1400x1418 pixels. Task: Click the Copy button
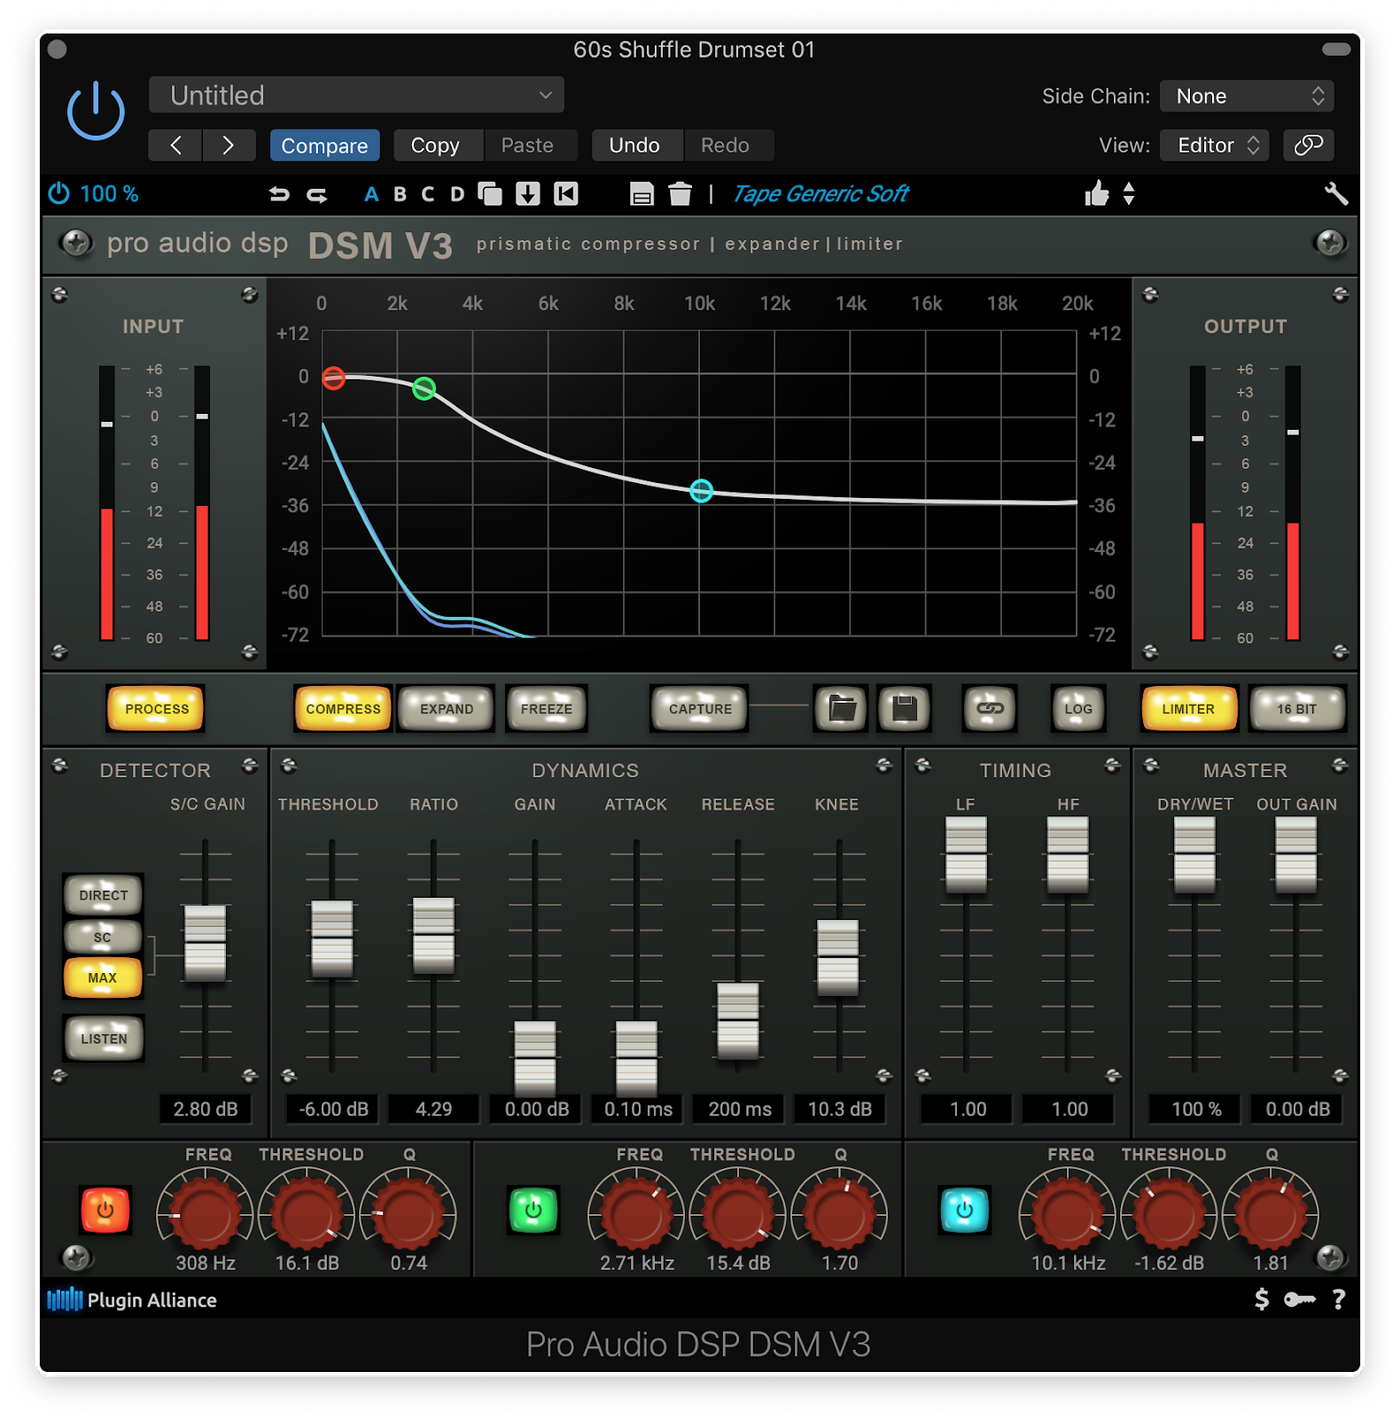click(x=435, y=145)
